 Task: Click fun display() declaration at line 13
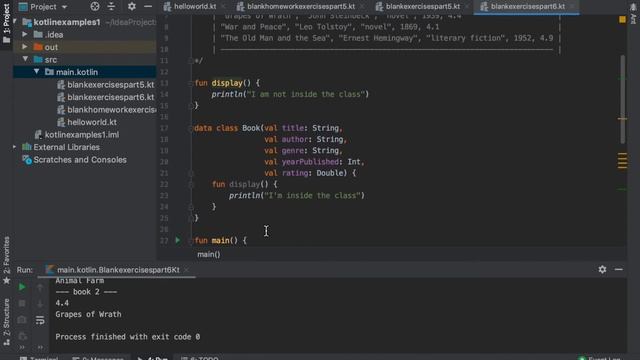click(227, 83)
